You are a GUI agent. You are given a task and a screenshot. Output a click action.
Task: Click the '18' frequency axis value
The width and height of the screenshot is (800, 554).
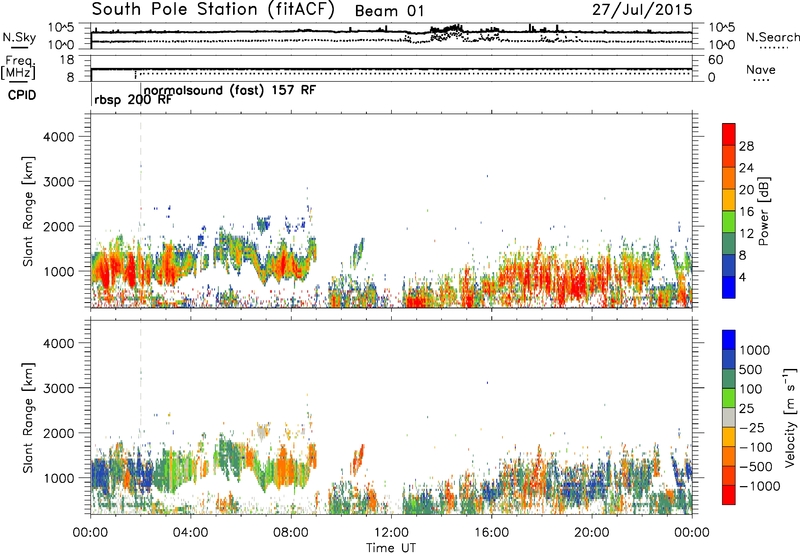67,60
